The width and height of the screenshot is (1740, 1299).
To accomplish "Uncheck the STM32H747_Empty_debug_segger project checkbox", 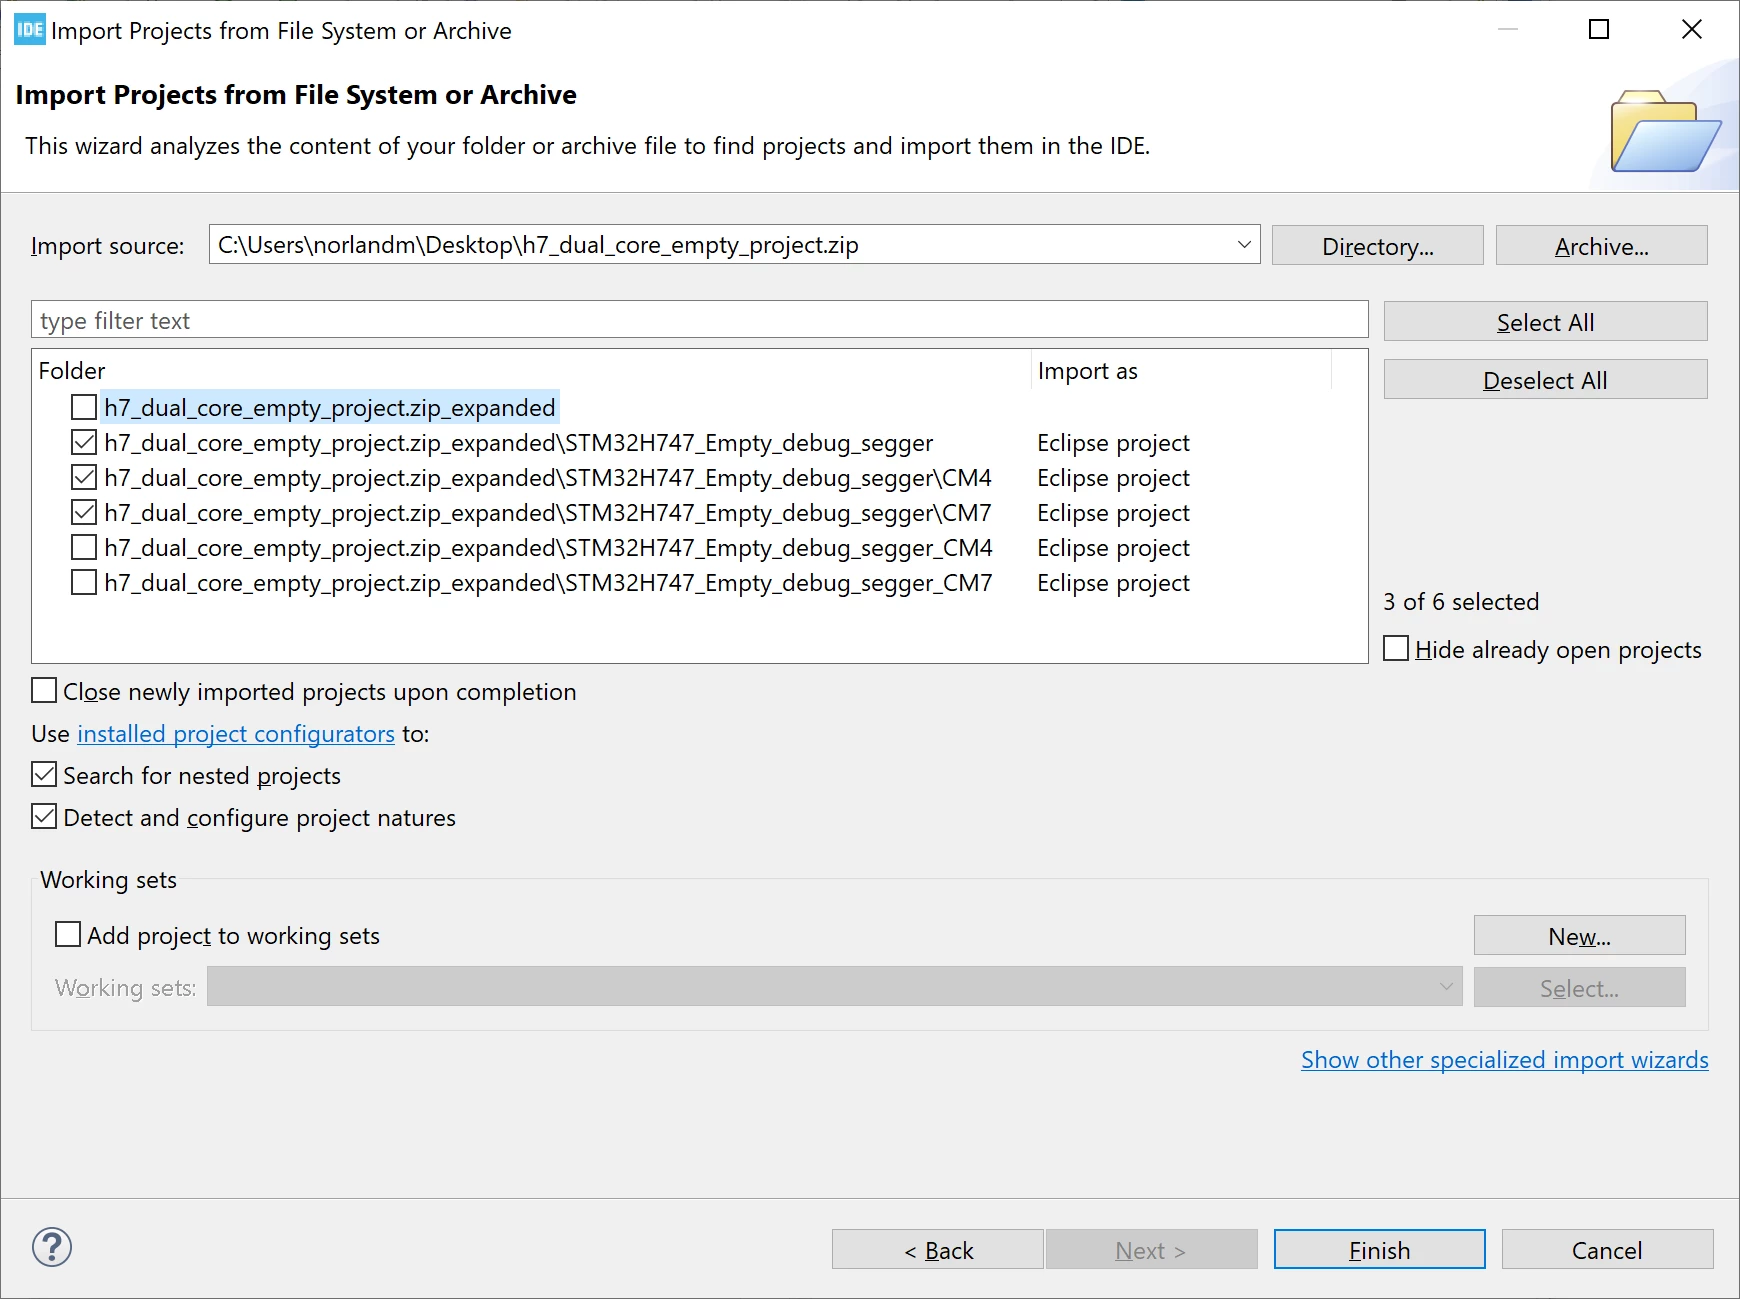I will click(x=84, y=442).
